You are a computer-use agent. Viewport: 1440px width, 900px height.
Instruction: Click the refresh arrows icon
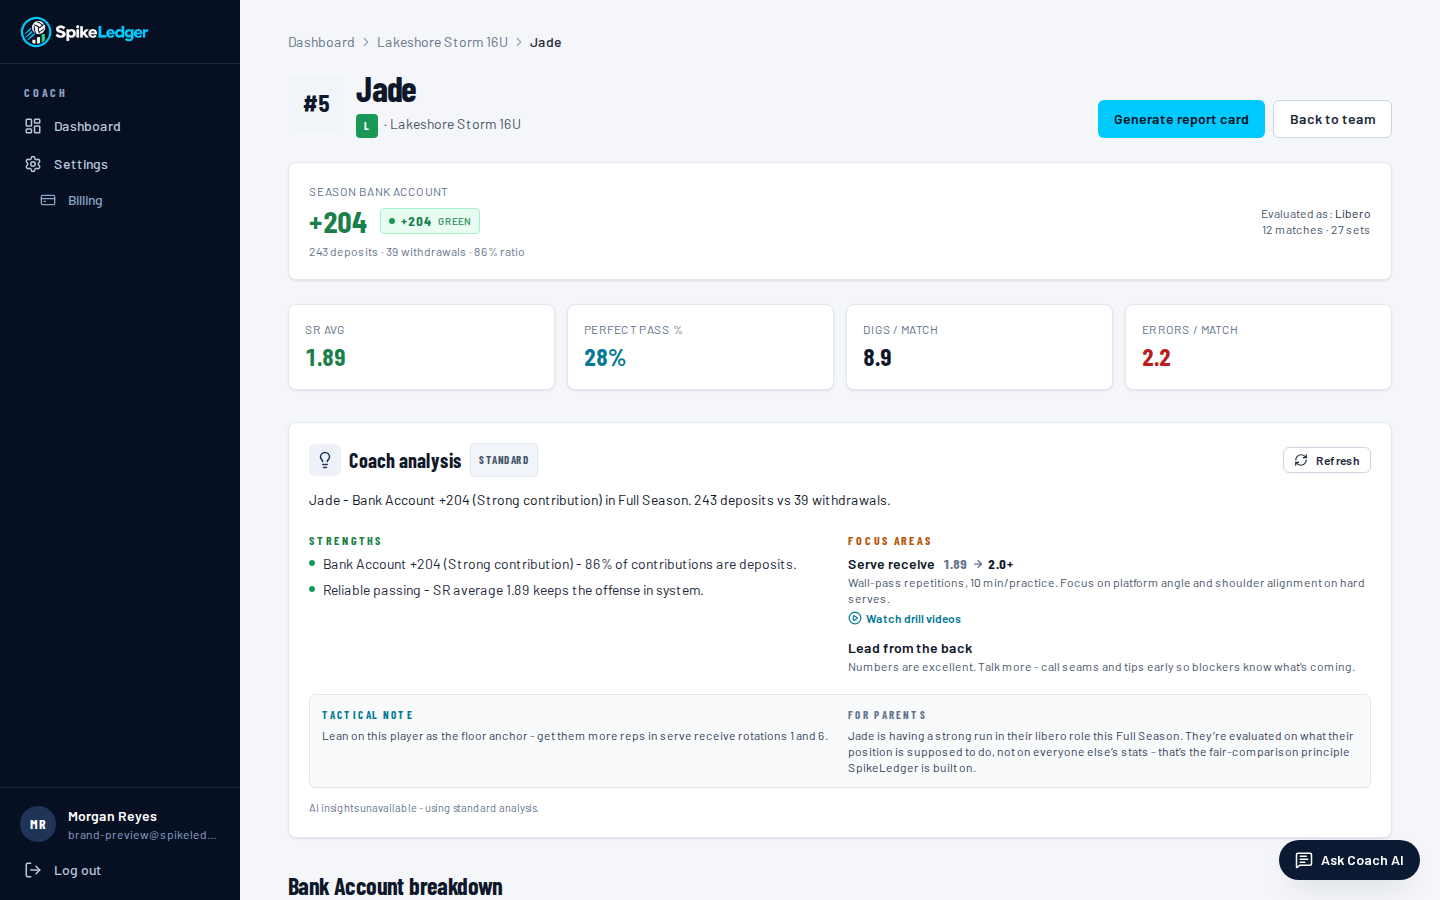point(1301,460)
